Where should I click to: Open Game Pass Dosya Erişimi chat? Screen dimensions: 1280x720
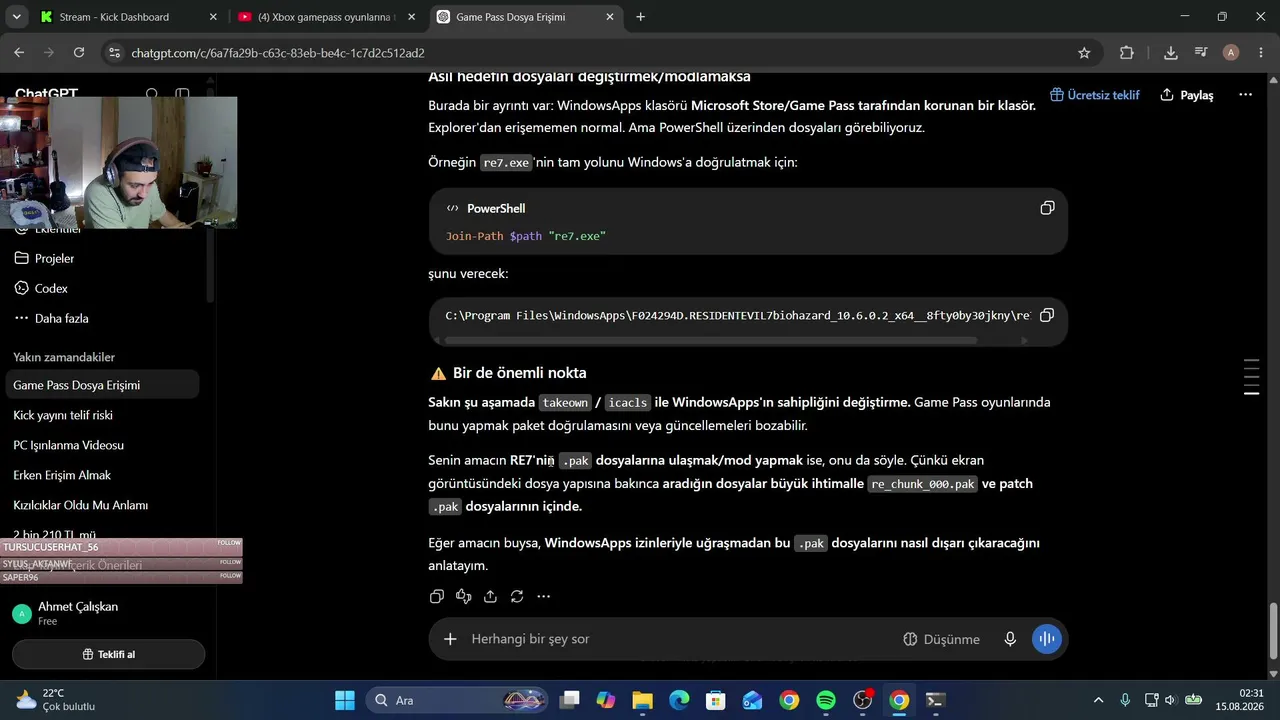pos(104,385)
